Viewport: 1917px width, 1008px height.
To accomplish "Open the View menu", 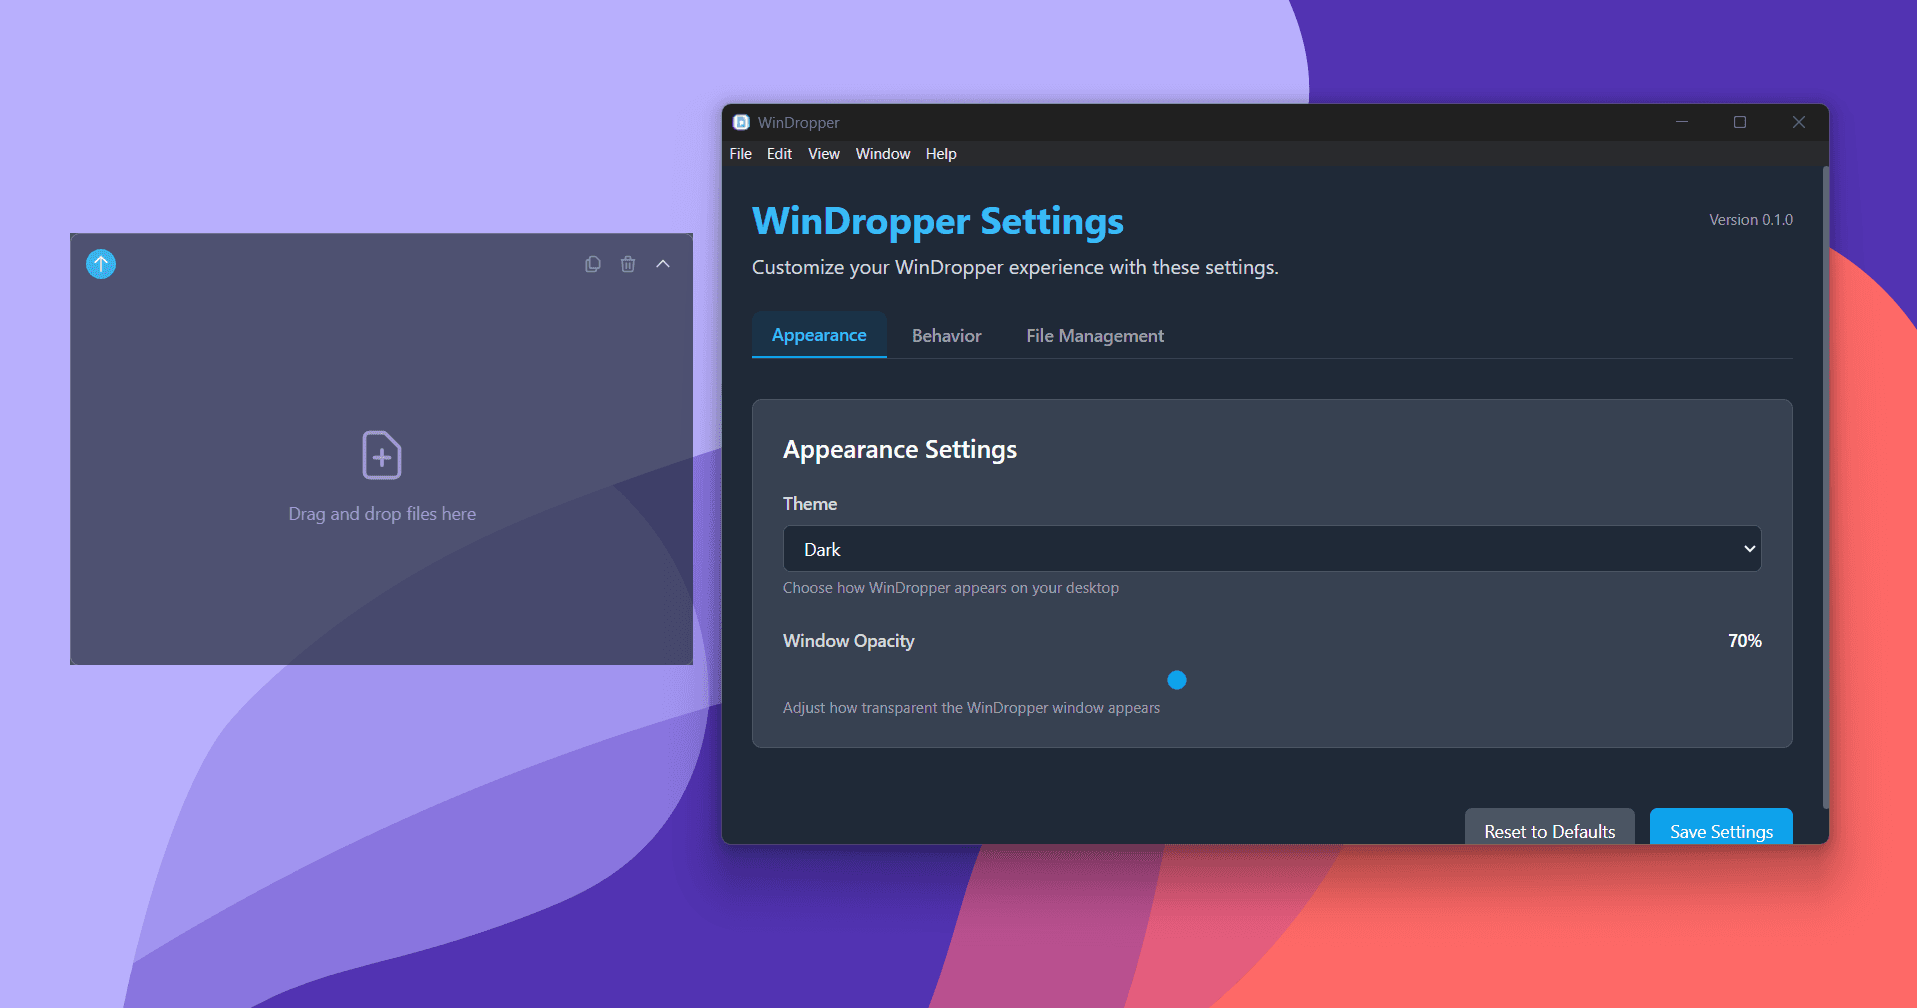I will pos(823,153).
